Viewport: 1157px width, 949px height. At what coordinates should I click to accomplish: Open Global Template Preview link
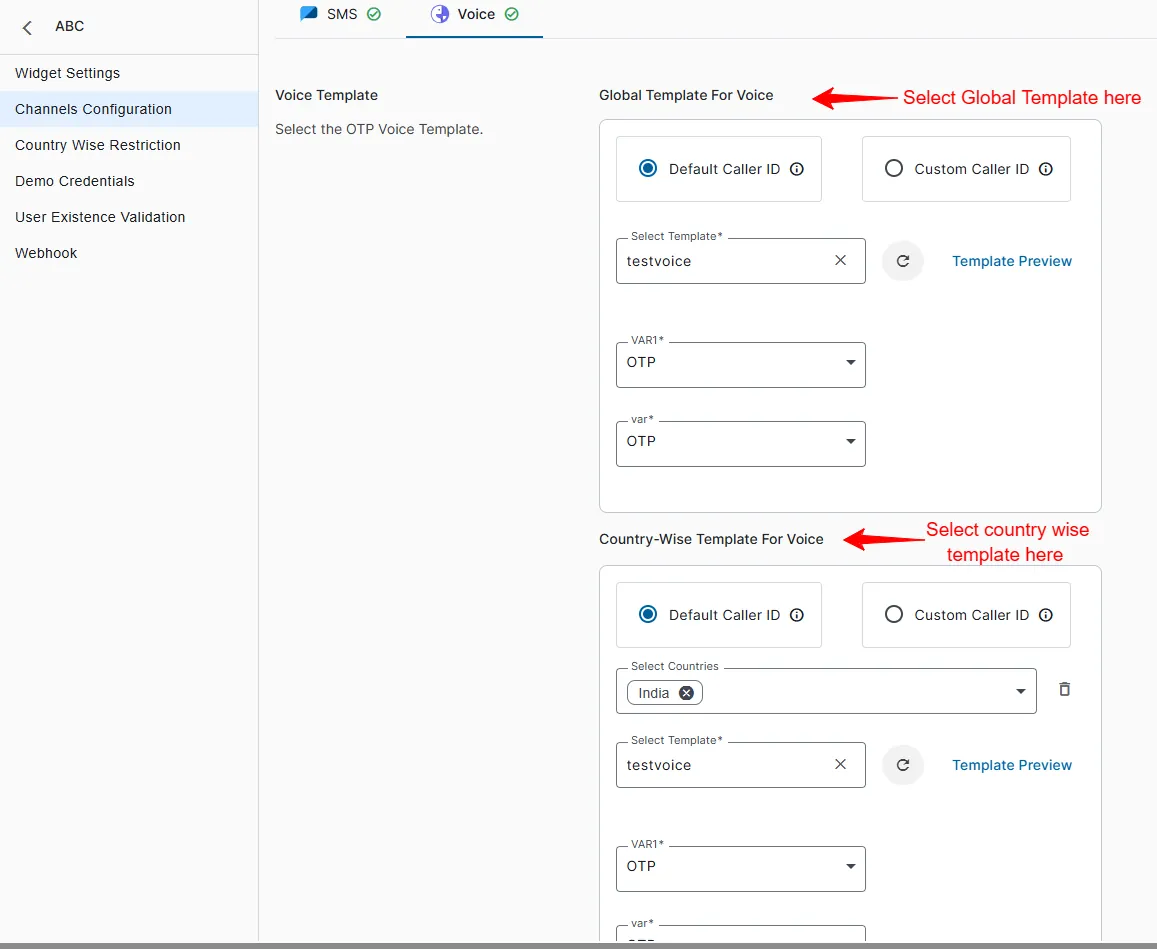click(x=1012, y=261)
